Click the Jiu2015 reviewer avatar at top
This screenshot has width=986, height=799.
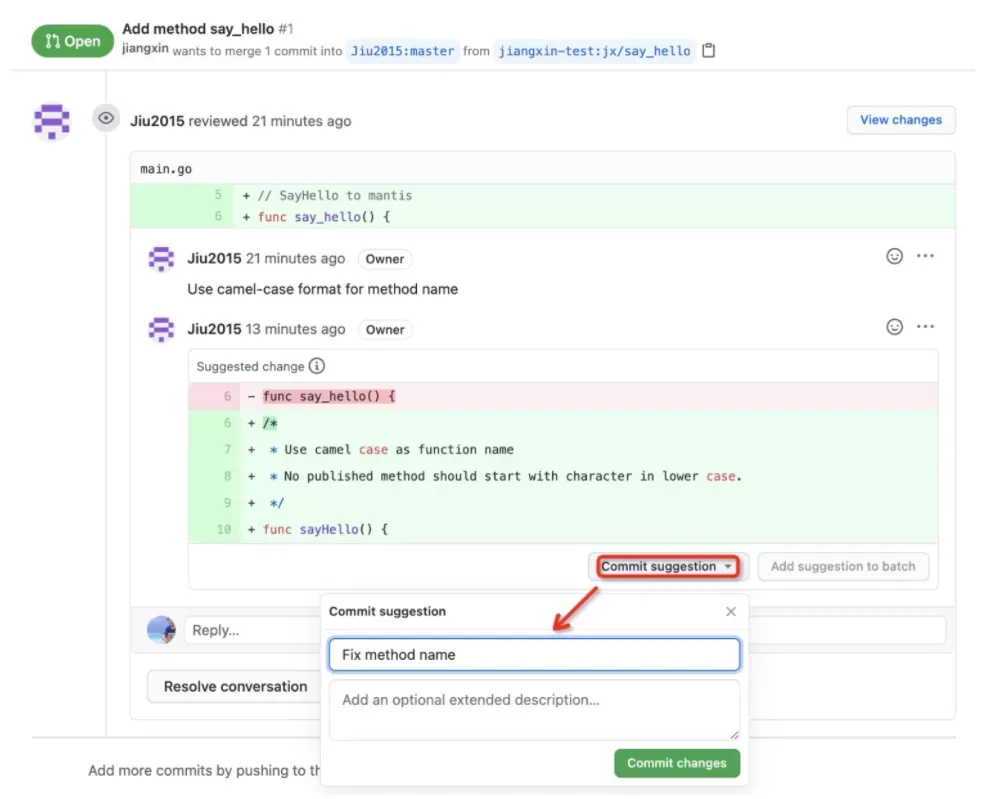[x=52, y=121]
